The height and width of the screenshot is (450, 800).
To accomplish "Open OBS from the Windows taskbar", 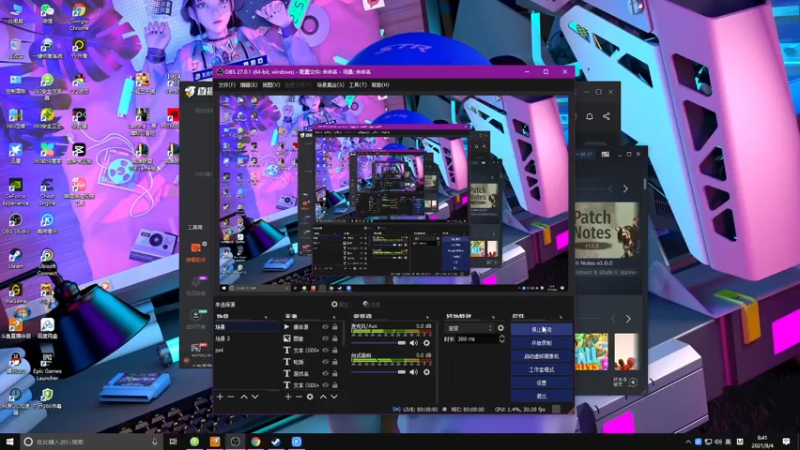I will [x=235, y=441].
